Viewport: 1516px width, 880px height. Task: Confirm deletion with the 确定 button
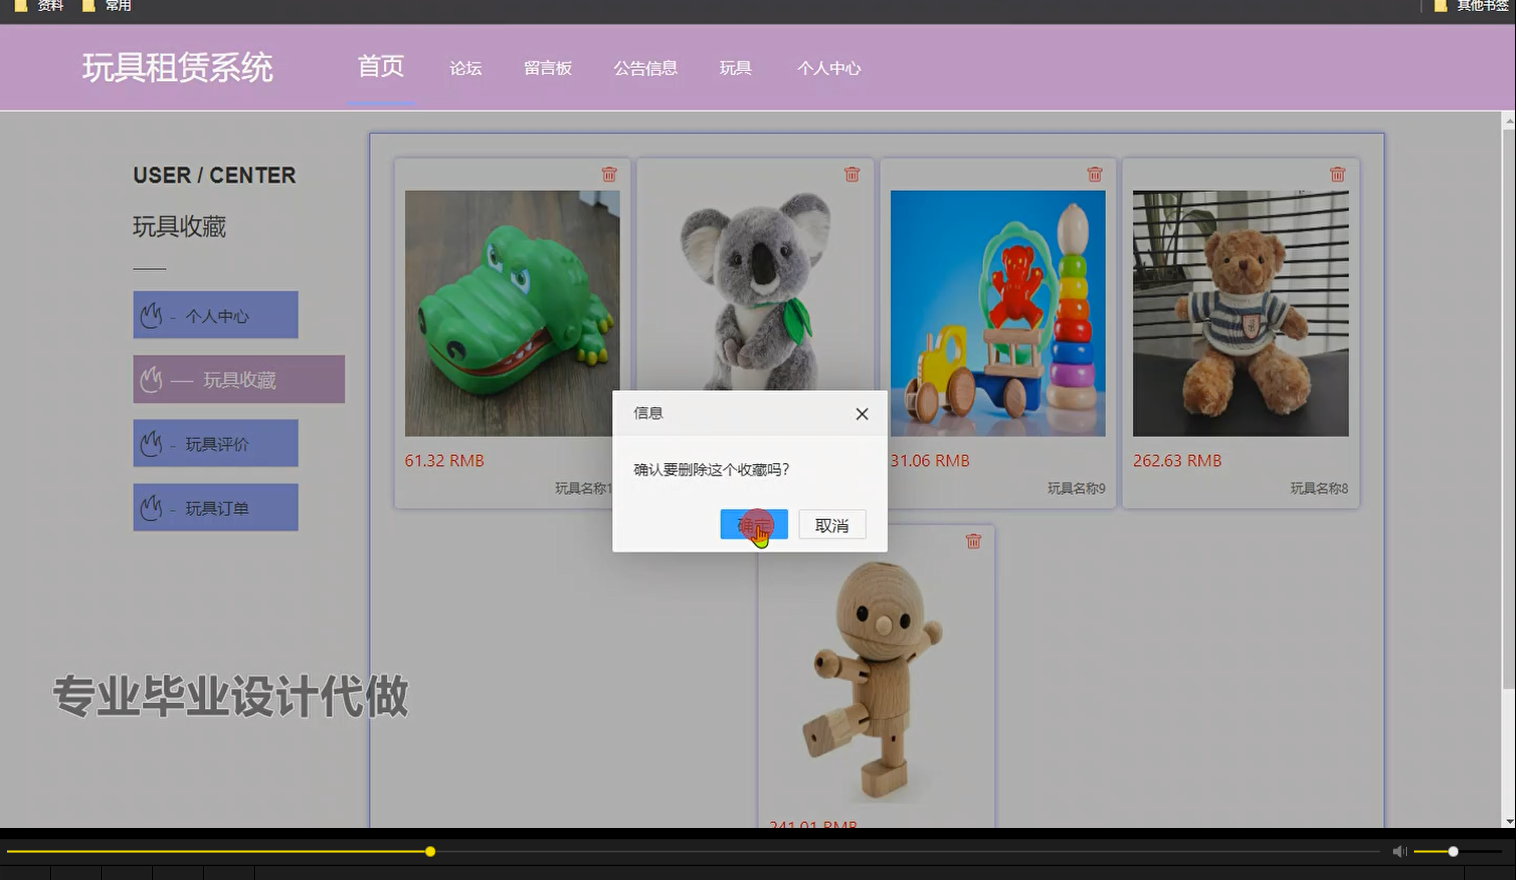(x=753, y=524)
